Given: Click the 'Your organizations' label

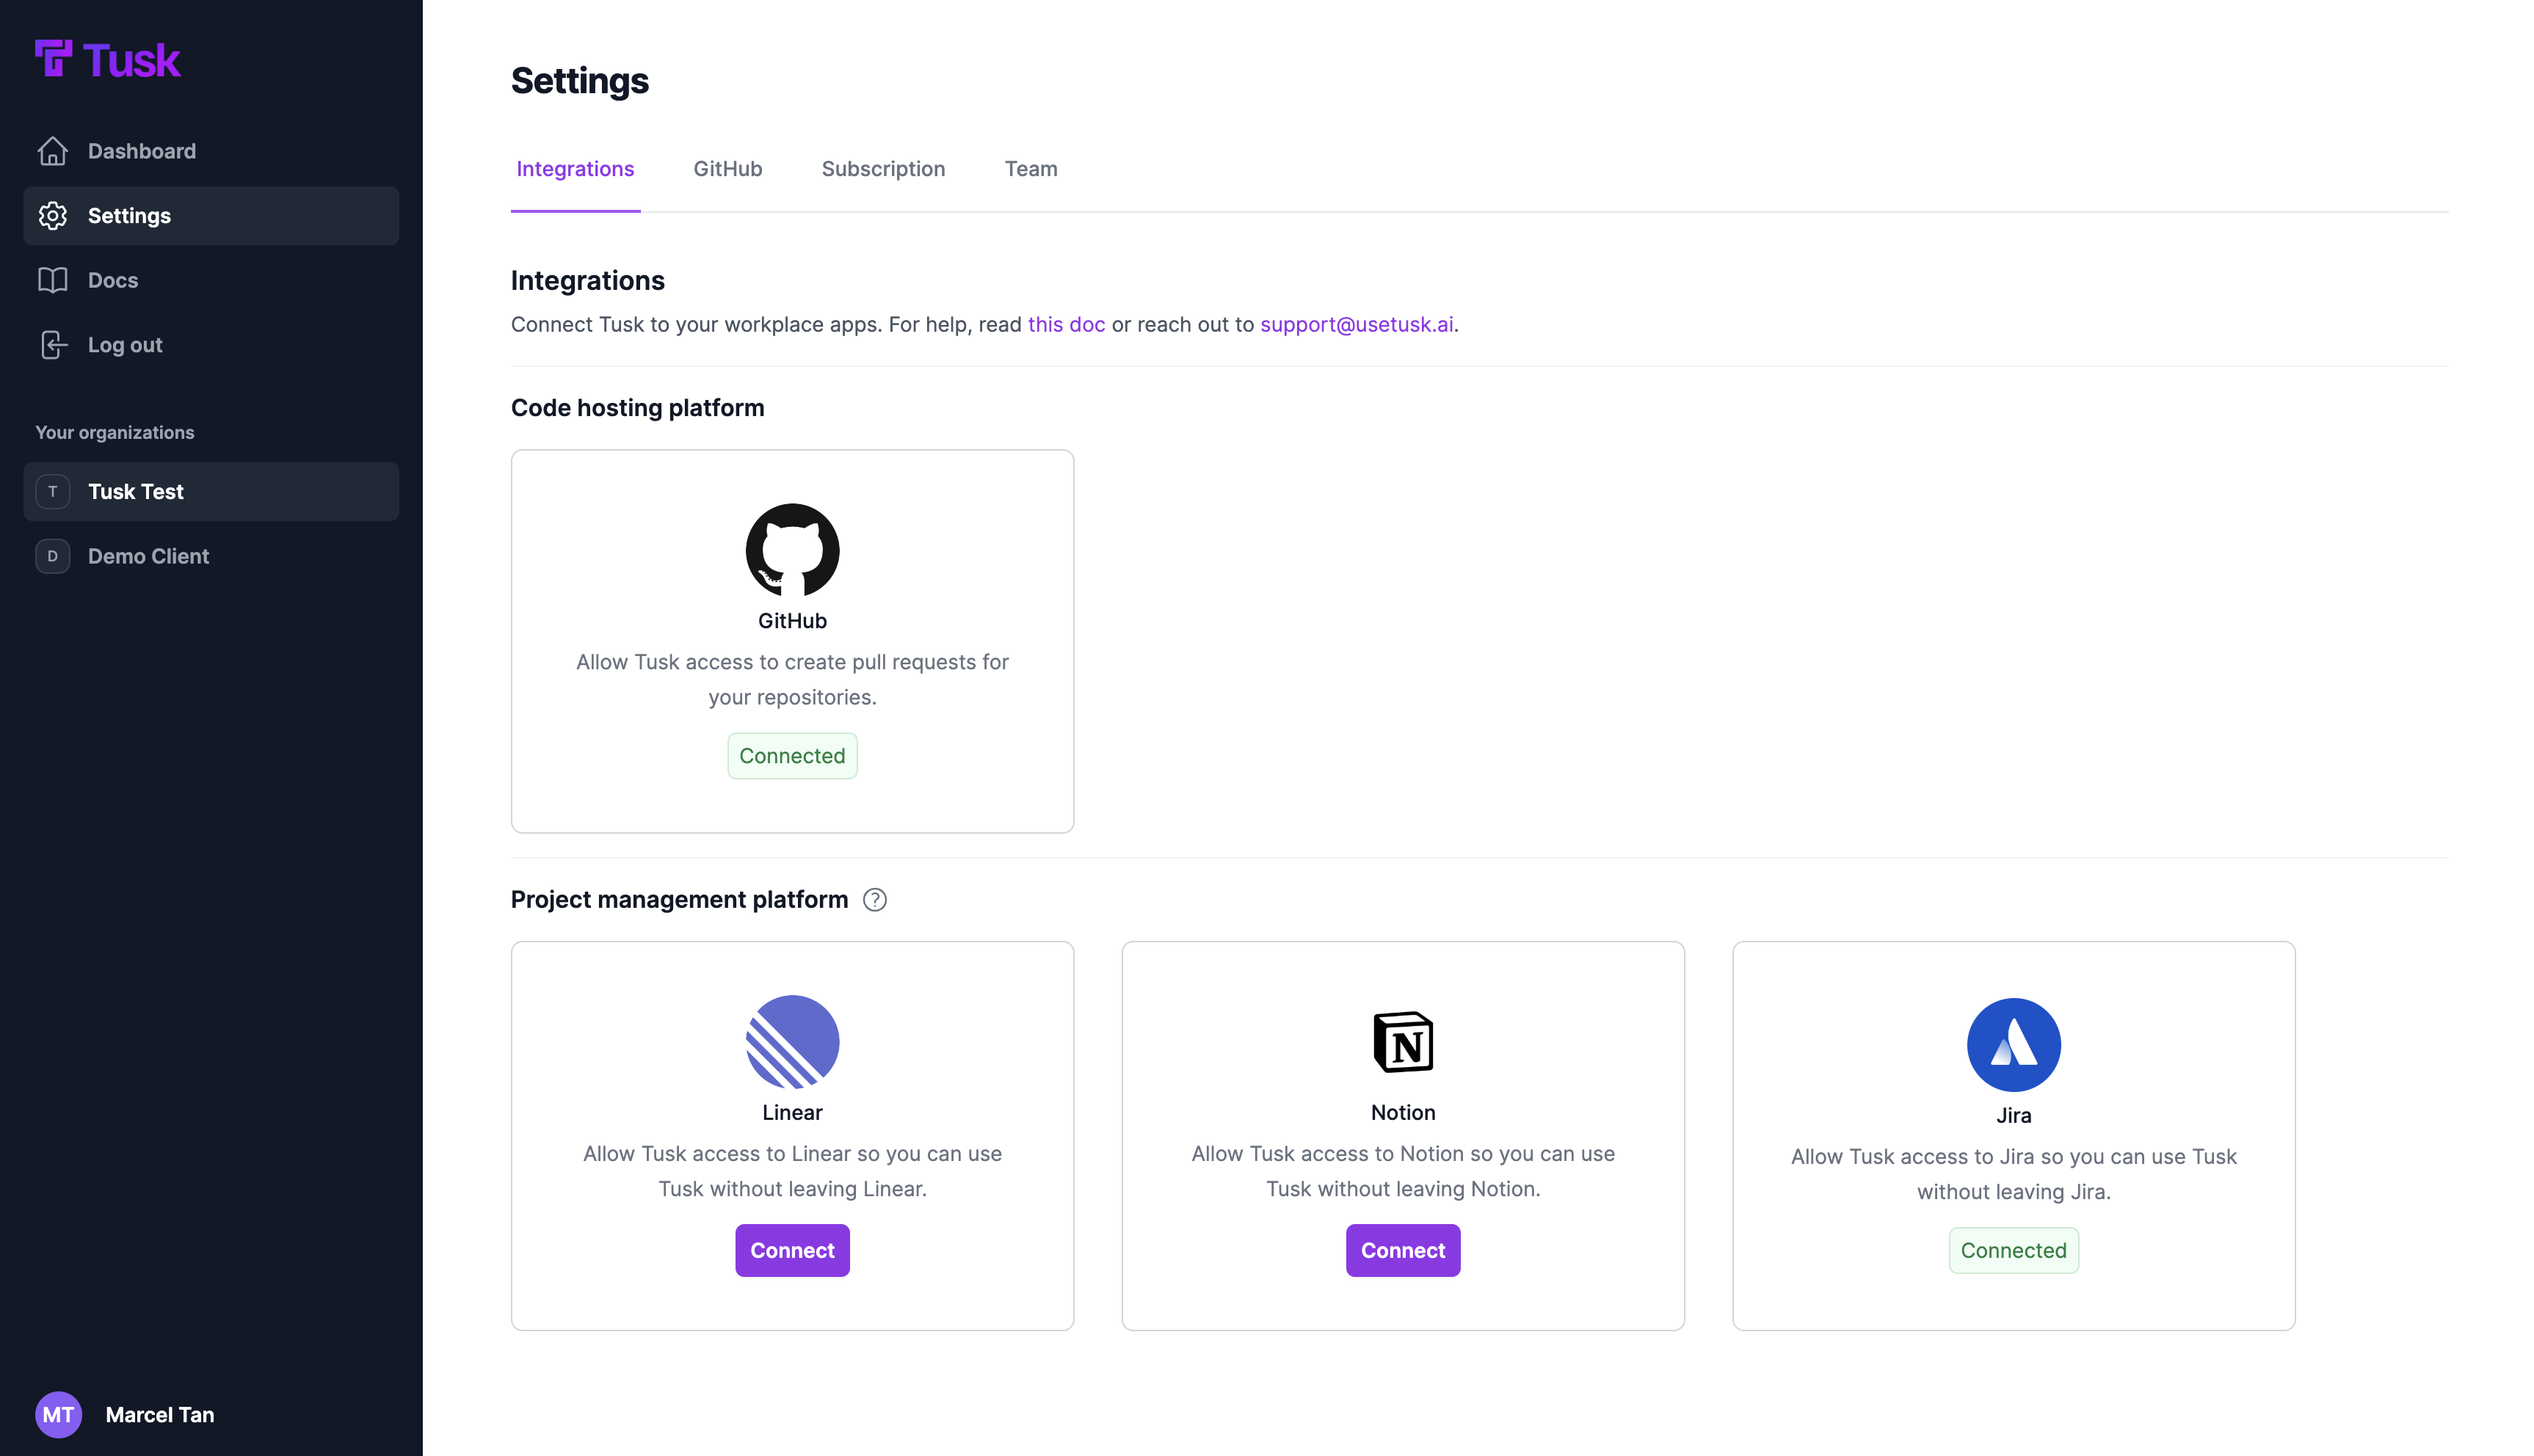Looking at the screenshot, I should pos(115,432).
